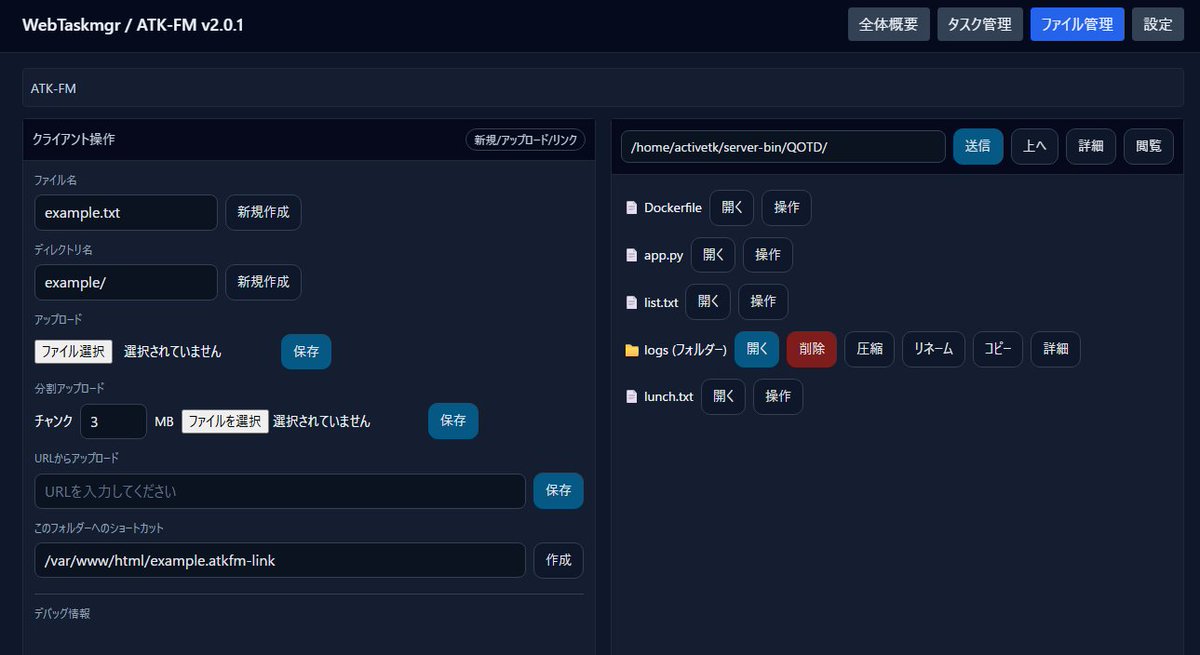Focus the URLを入力してください field
Viewport: 1200px width, 655px height.
(280, 491)
